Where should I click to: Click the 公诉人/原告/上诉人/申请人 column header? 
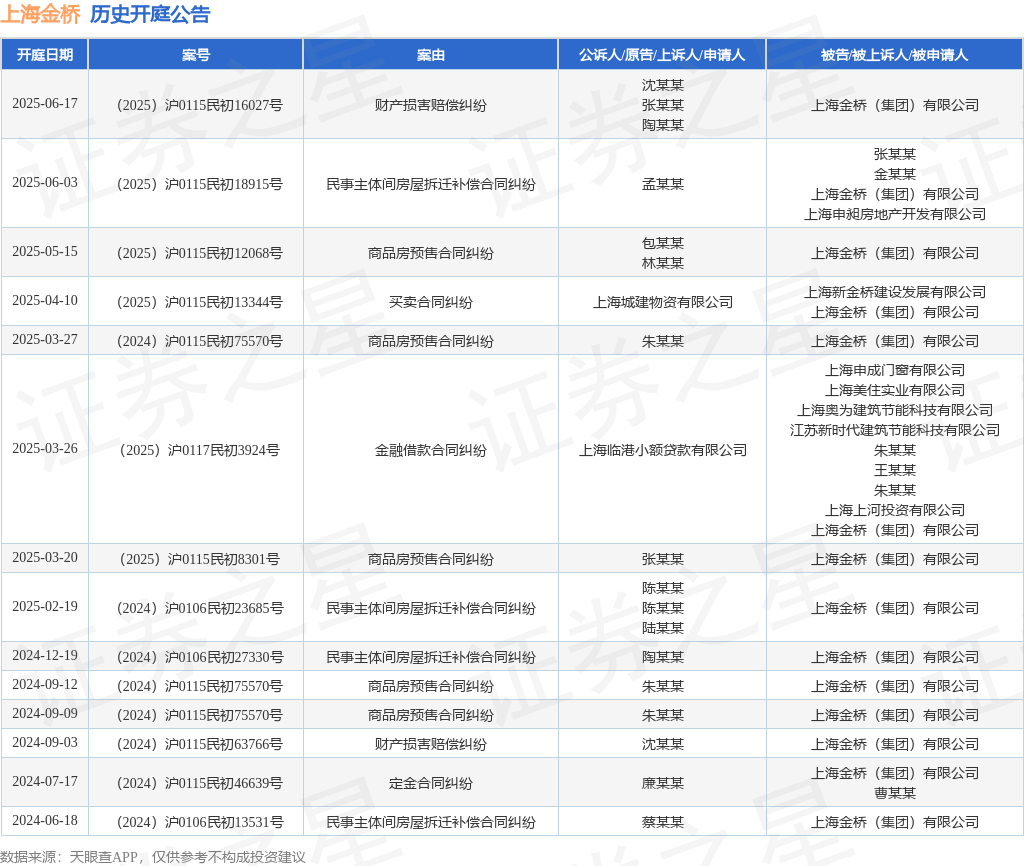pos(662,55)
